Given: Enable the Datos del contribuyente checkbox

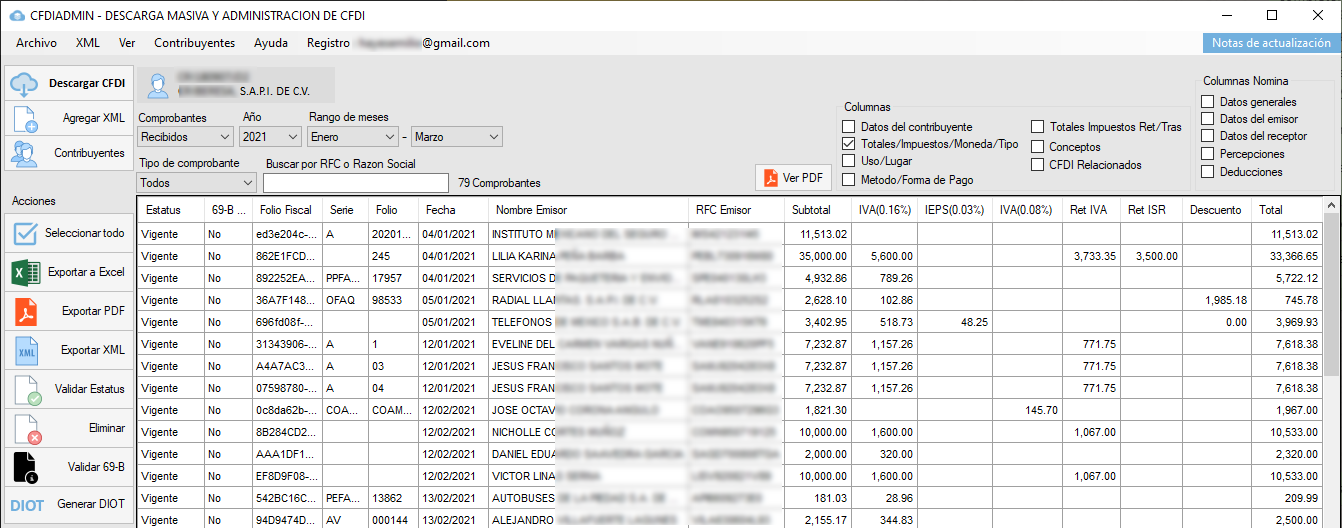Looking at the screenshot, I should point(849,127).
